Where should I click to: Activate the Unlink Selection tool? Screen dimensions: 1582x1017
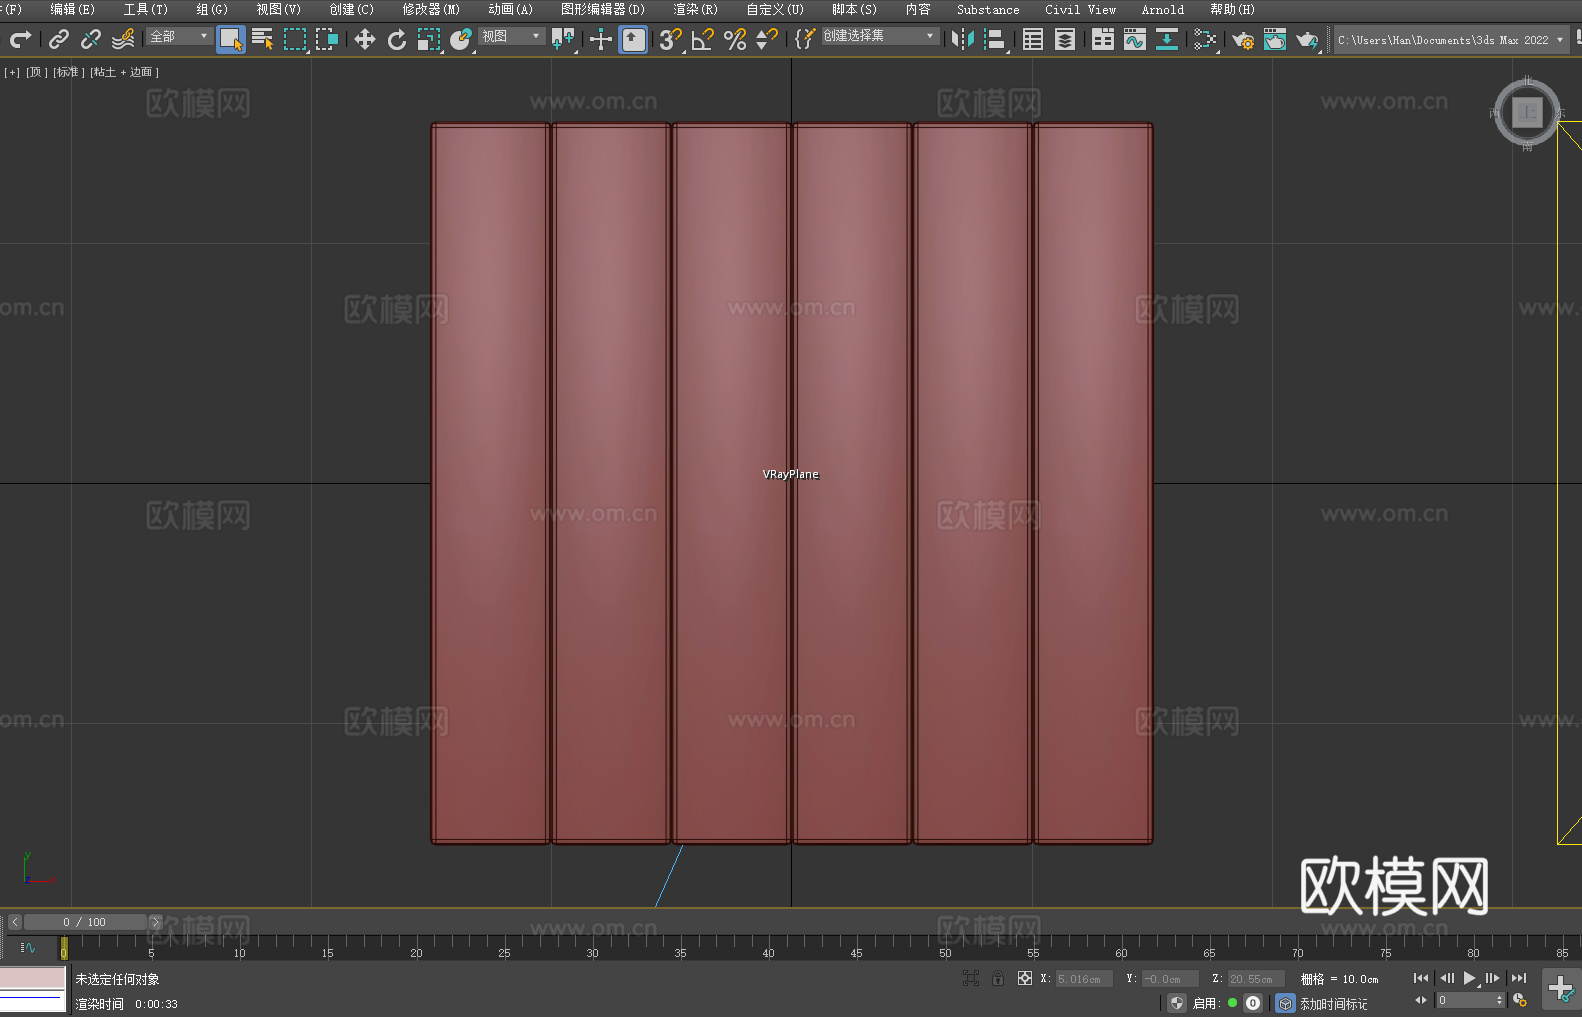91,39
